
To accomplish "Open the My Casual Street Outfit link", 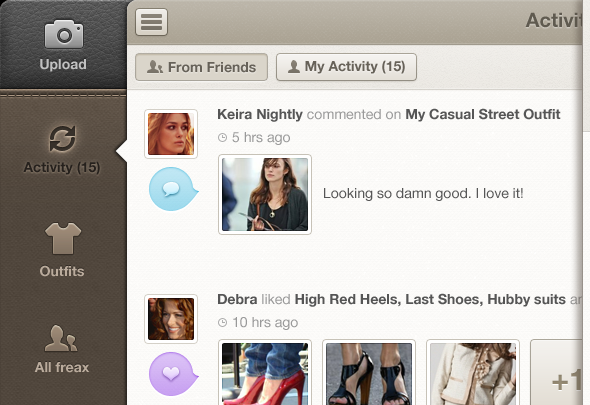I will click(483, 114).
